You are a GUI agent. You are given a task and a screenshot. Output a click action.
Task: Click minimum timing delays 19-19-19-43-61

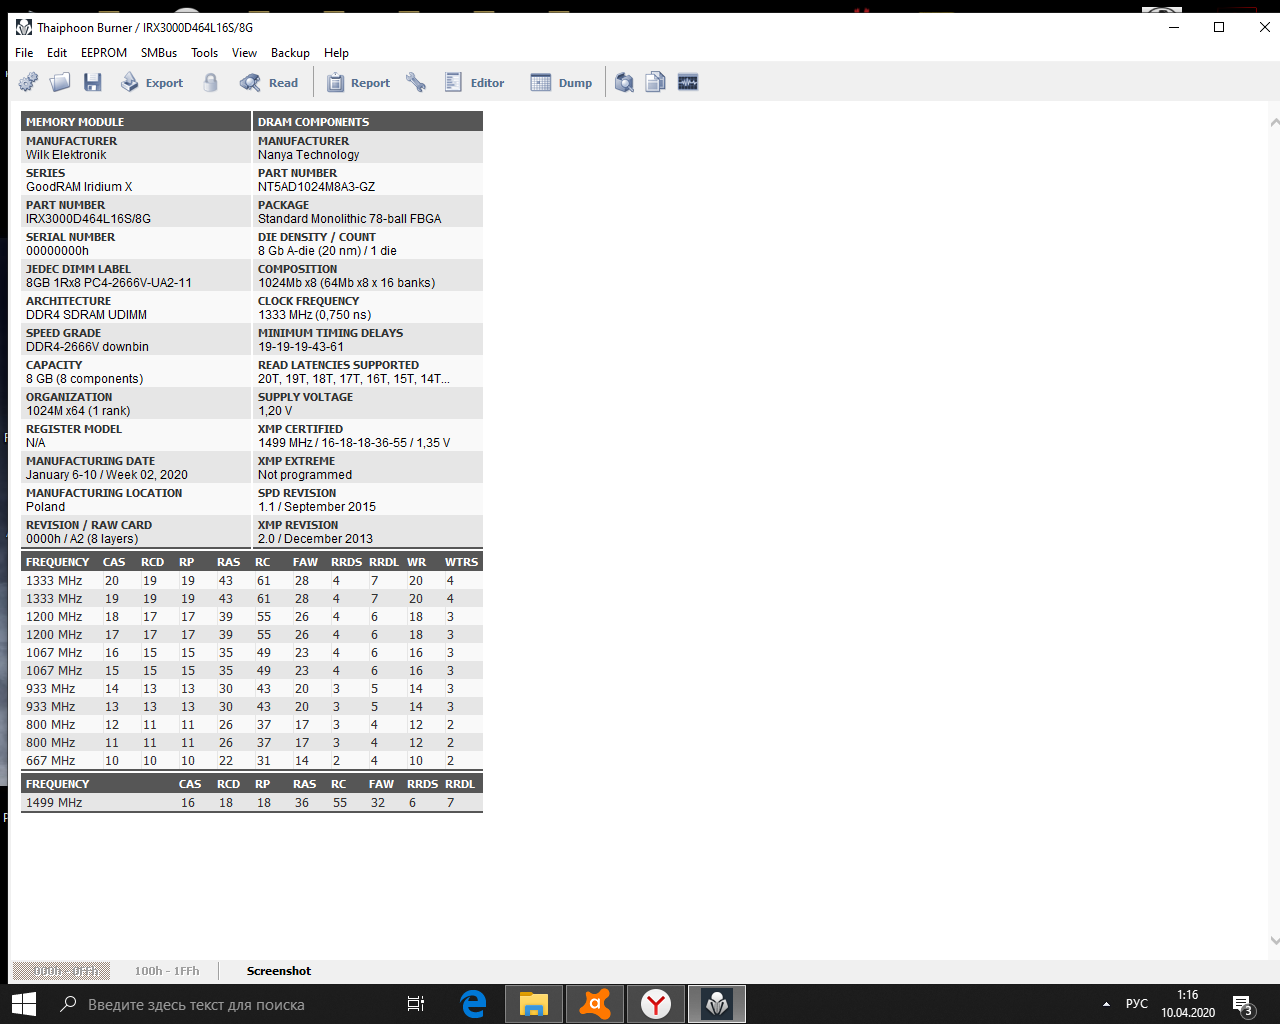click(x=301, y=347)
